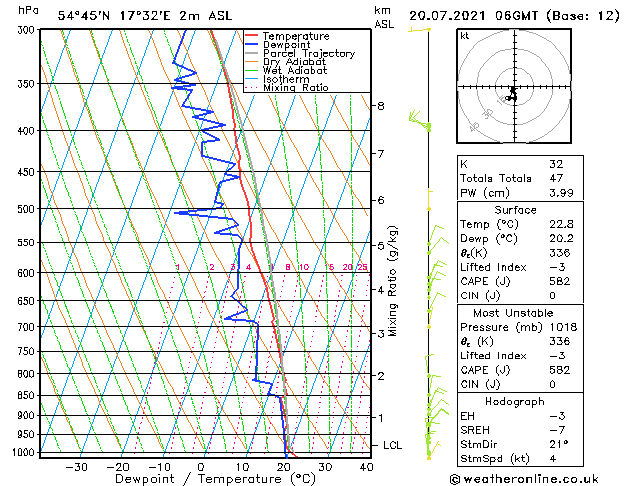The width and height of the screenshot is (629, 486).
Task: Click the km ASL unit label
Action: coord(384,17)
